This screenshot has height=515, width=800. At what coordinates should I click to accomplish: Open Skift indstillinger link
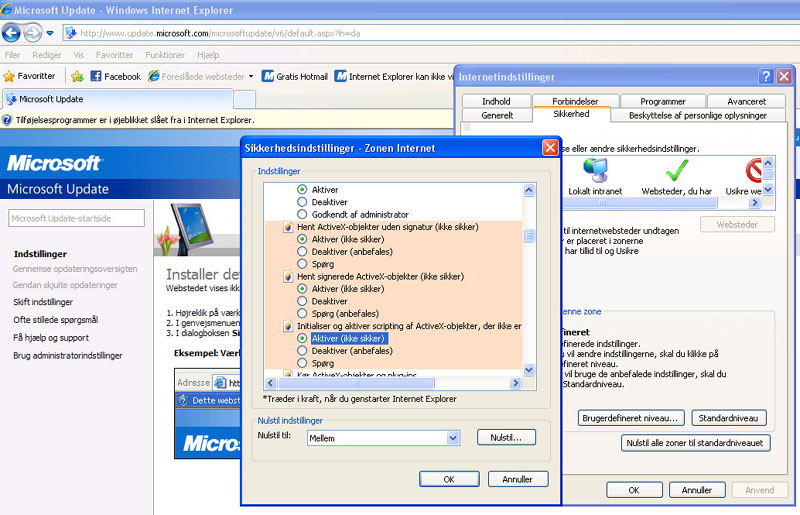pyautogui.click(x=43, y=302)
